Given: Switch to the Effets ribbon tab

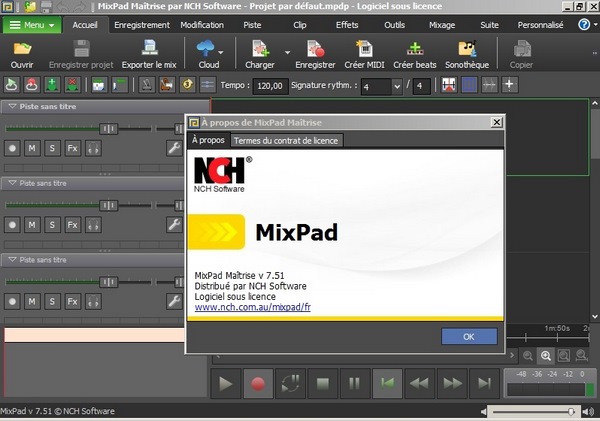Looking at the screenshot, I should click(347, 25).
